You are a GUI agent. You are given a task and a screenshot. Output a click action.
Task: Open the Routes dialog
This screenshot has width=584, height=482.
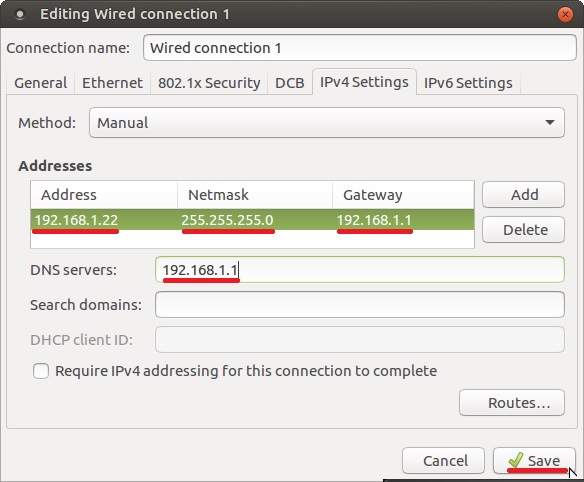[x=512, y=403]
